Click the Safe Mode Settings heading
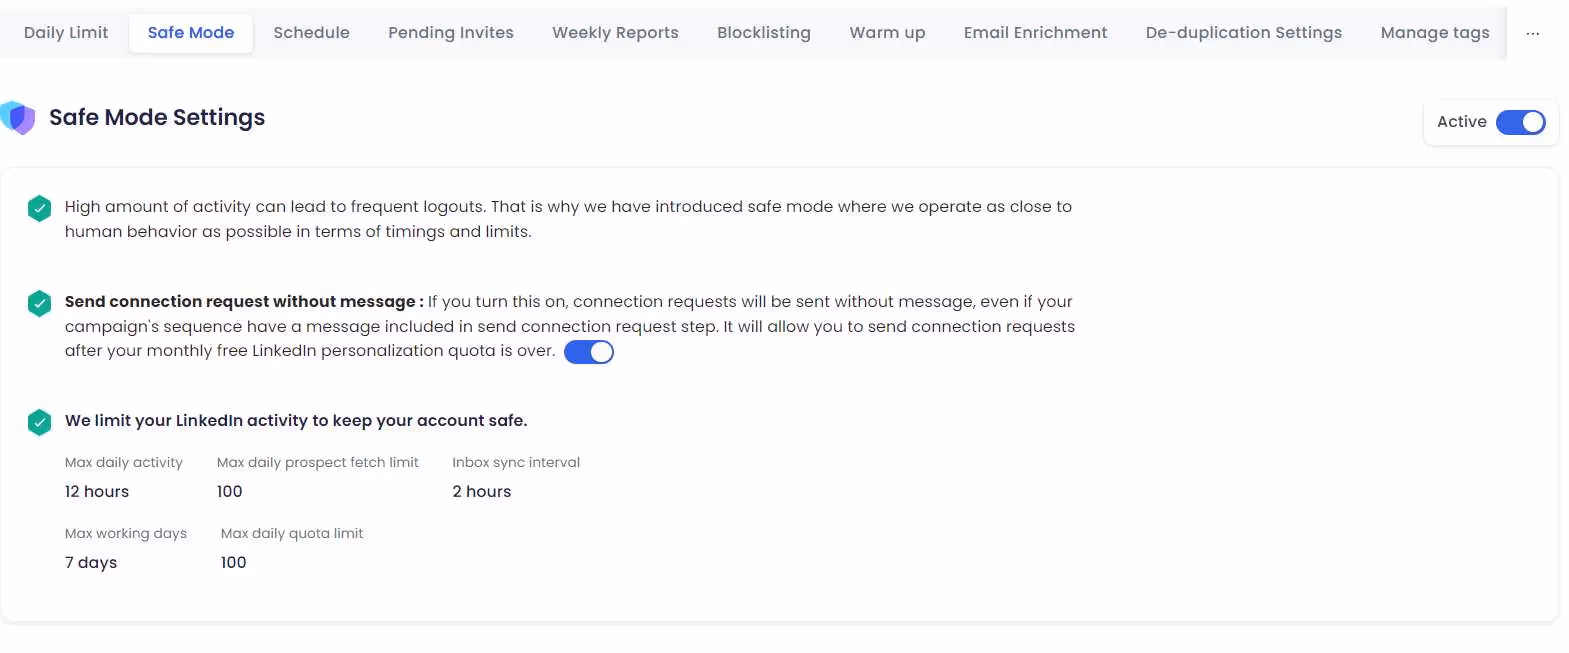This screenshot has width=1569, height=653. point(157,117)
